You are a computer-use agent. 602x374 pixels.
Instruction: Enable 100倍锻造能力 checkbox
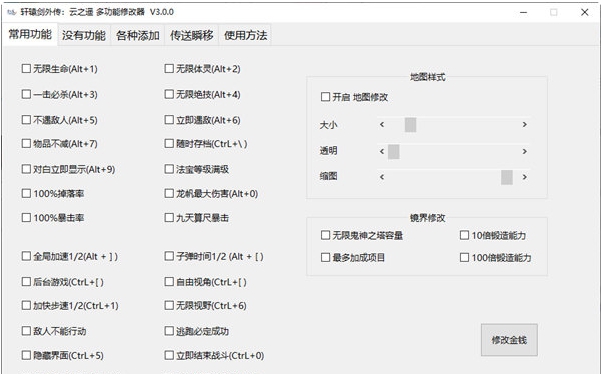tap(464, 257)
